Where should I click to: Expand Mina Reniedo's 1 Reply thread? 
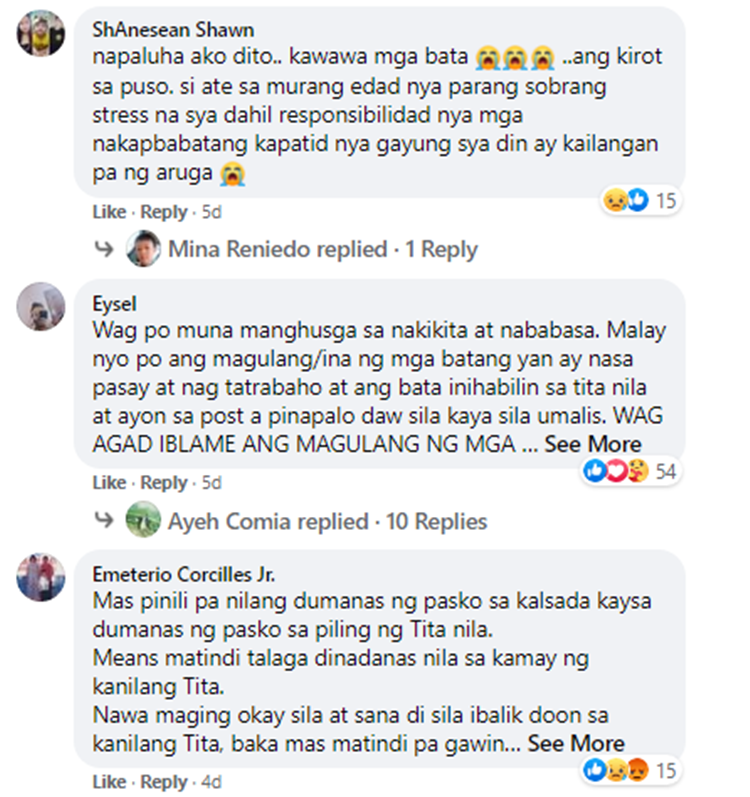tap(323, 249)
